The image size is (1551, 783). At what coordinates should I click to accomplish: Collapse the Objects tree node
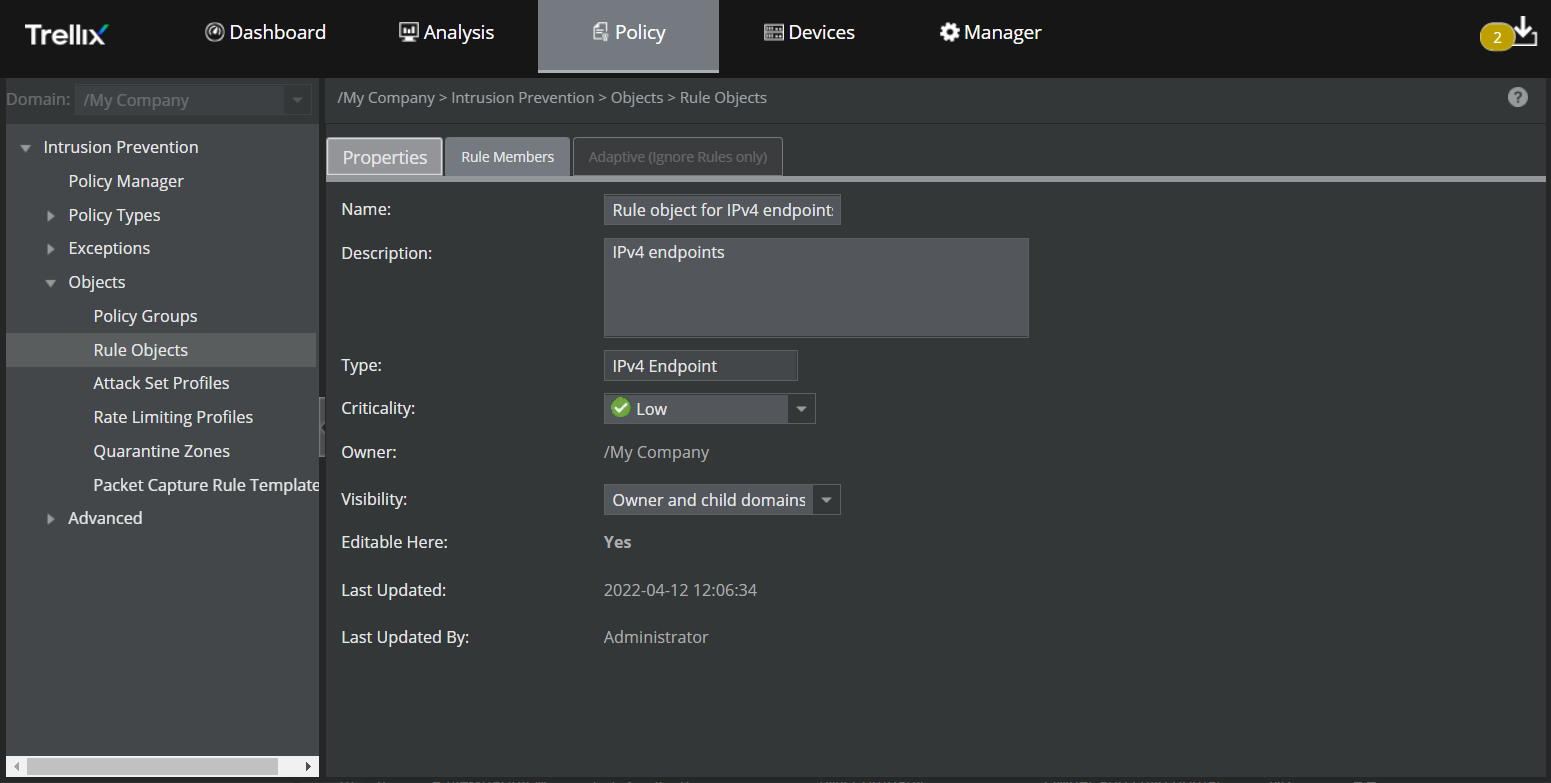(51, 283)
